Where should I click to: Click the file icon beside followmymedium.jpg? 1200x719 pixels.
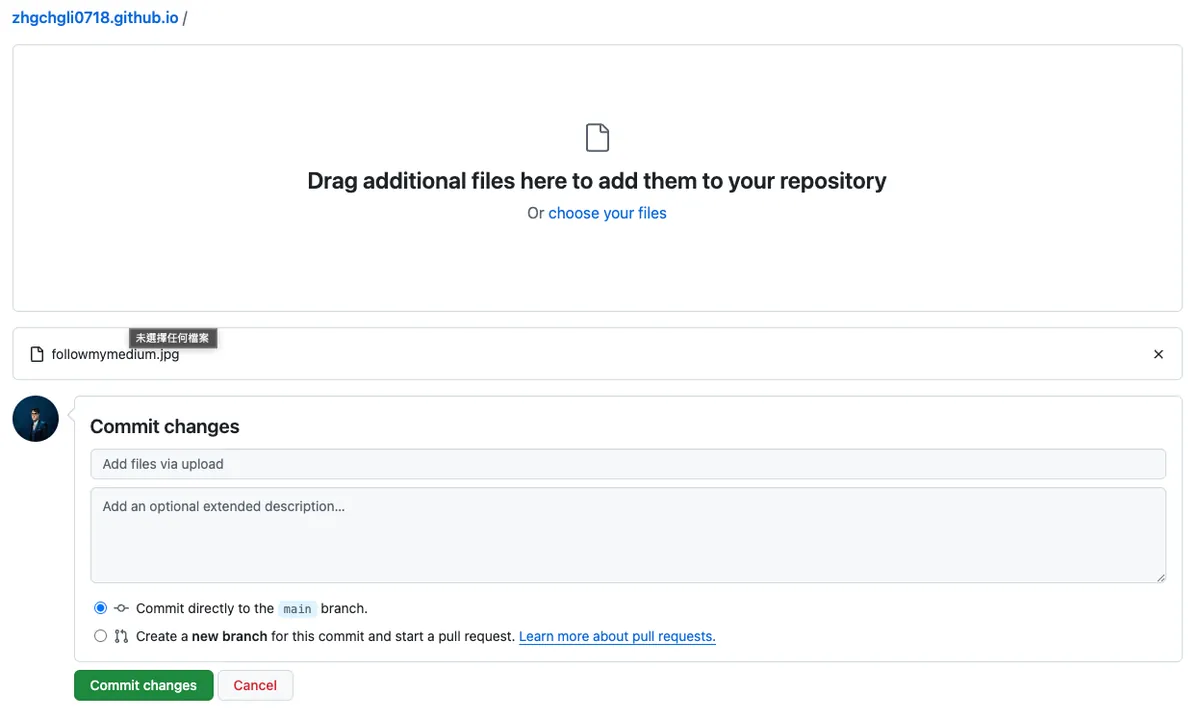[37, 354]
